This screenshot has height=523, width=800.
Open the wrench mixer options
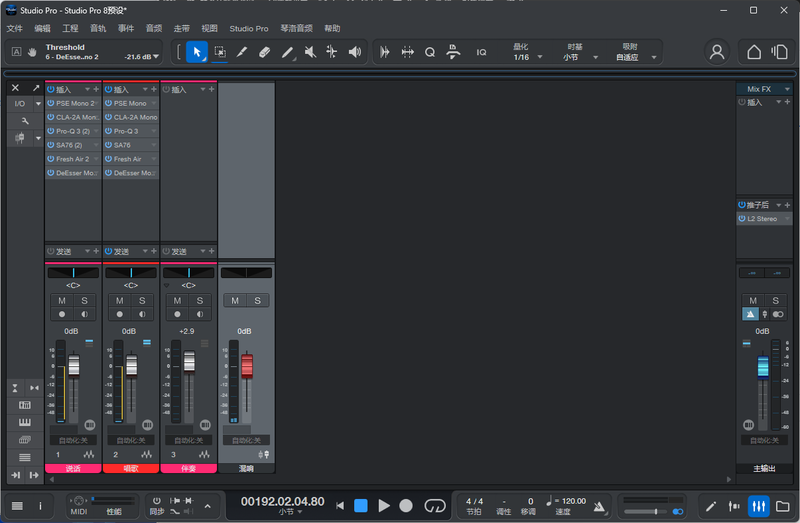click(25, 121)
